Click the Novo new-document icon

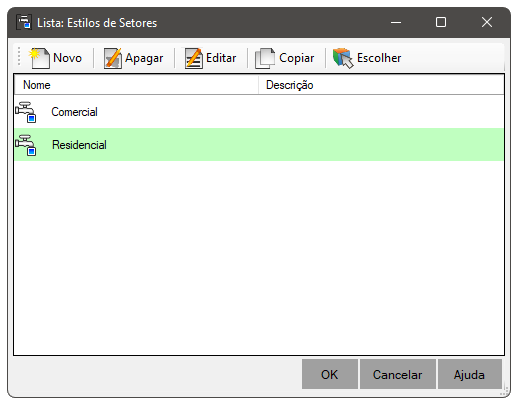pyautogui.click(x=39, y=58)
